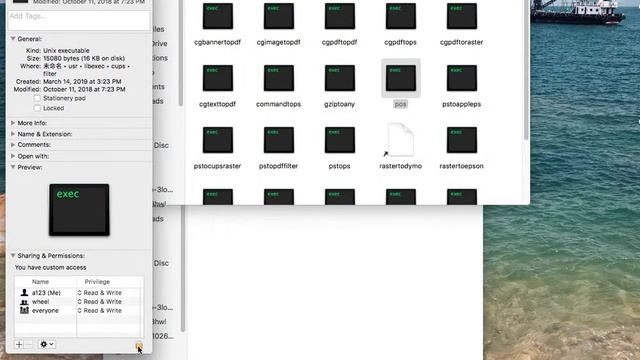Click the 'Unix executable' kind value
640x360 pixels.
pyautogui.click(x=66, y=51)
